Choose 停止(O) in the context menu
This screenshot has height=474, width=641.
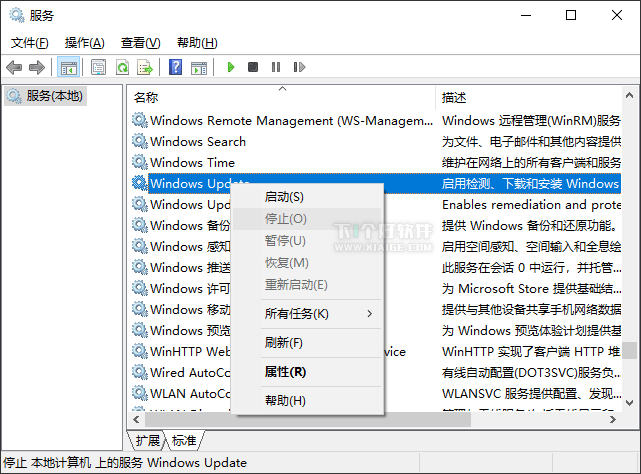tap(307, 219)
